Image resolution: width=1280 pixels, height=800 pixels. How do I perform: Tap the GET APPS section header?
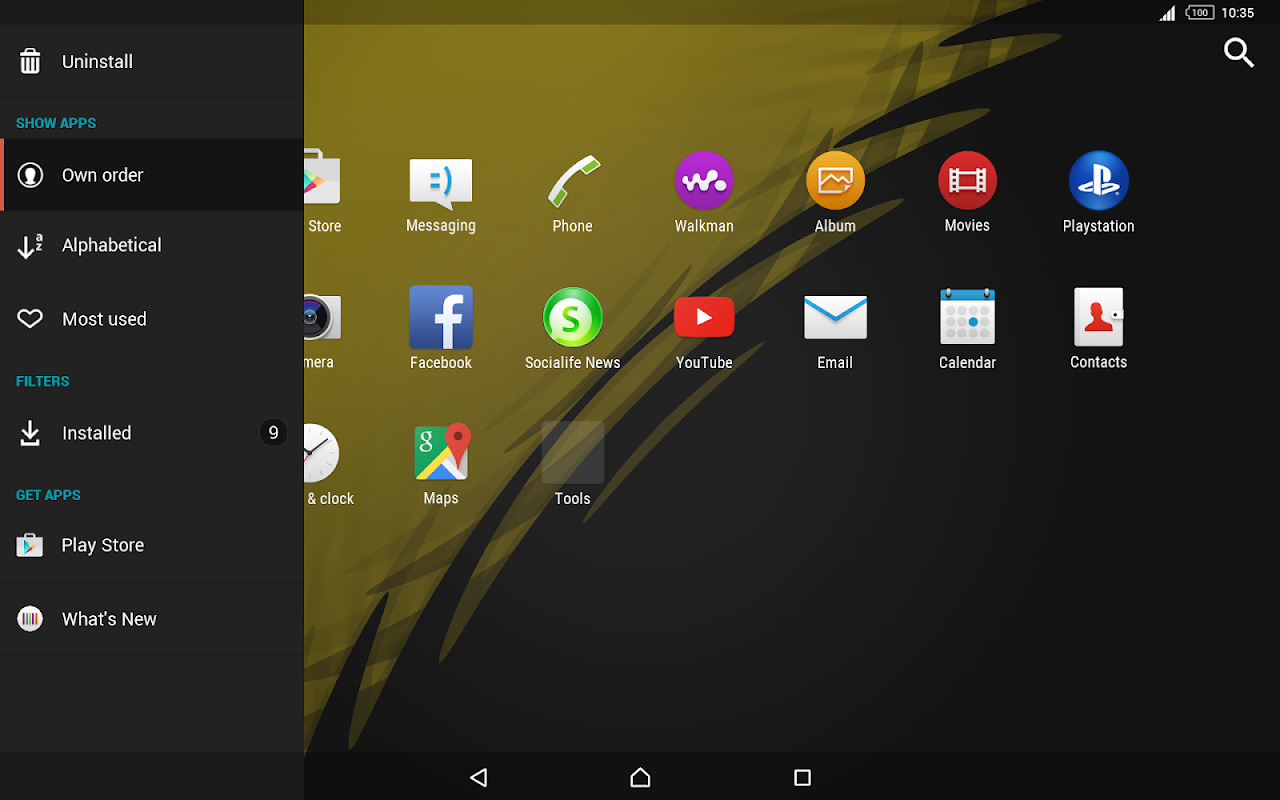point(48,495)
